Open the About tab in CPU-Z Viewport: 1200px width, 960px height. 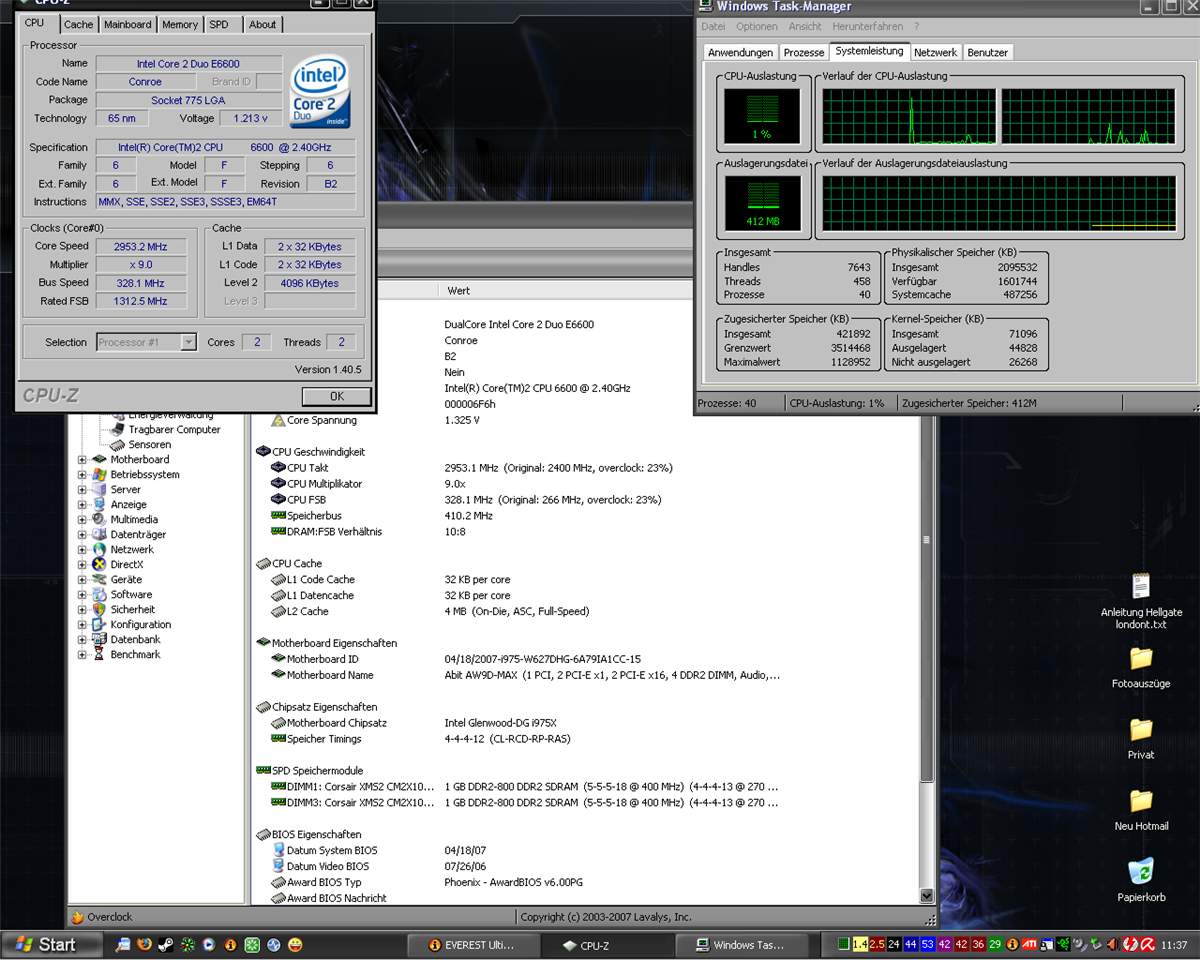point(263,24)
